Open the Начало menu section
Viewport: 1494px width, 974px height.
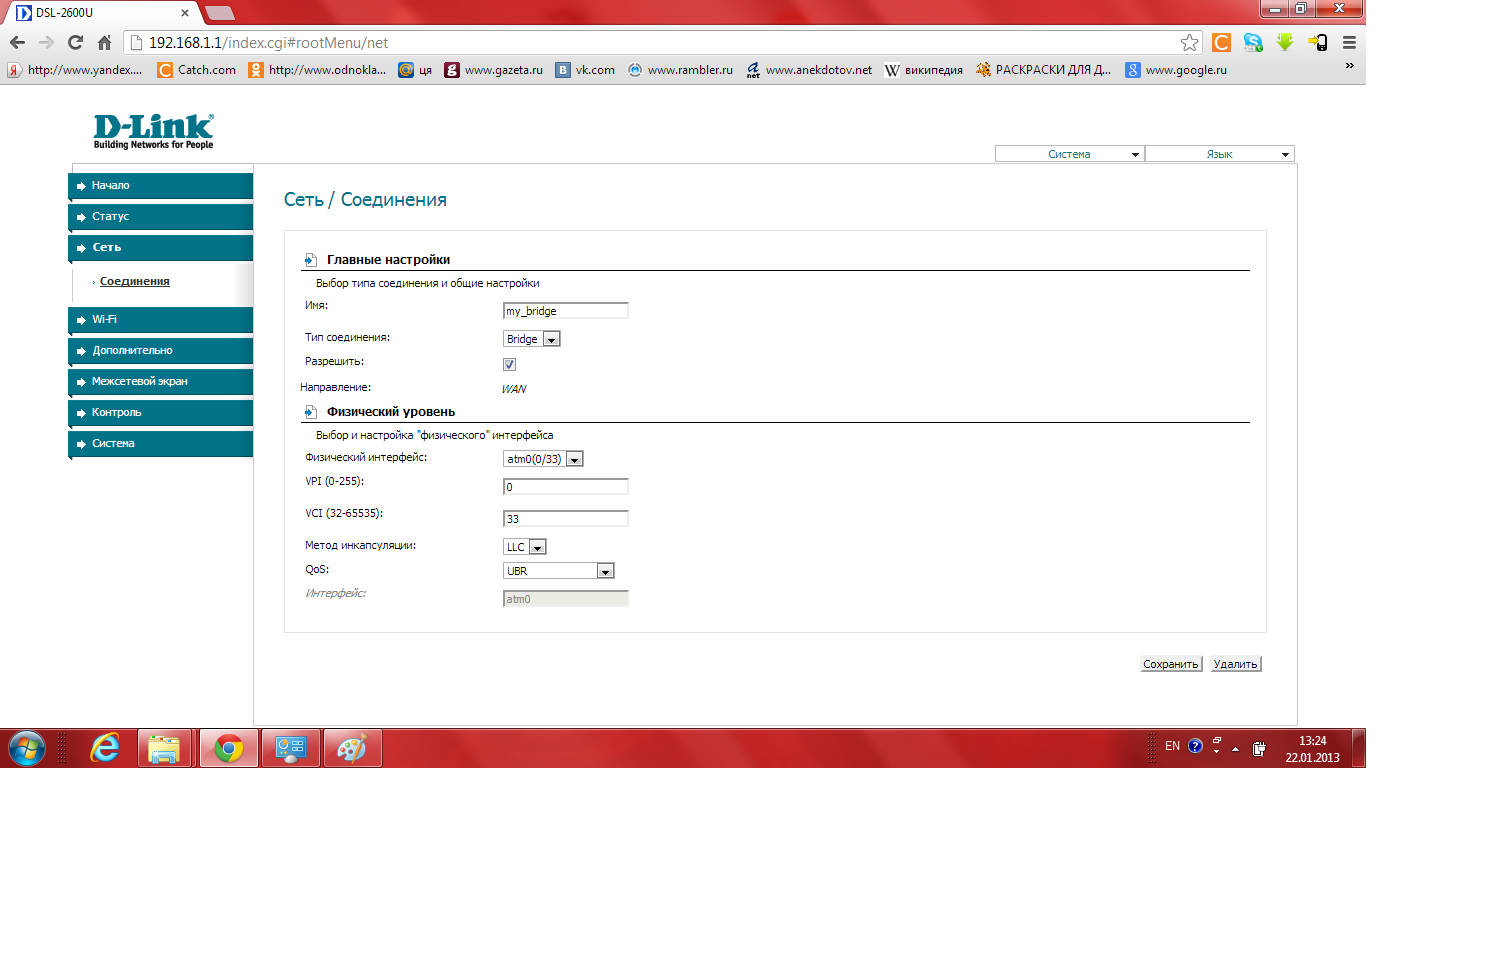click(161, 186)
